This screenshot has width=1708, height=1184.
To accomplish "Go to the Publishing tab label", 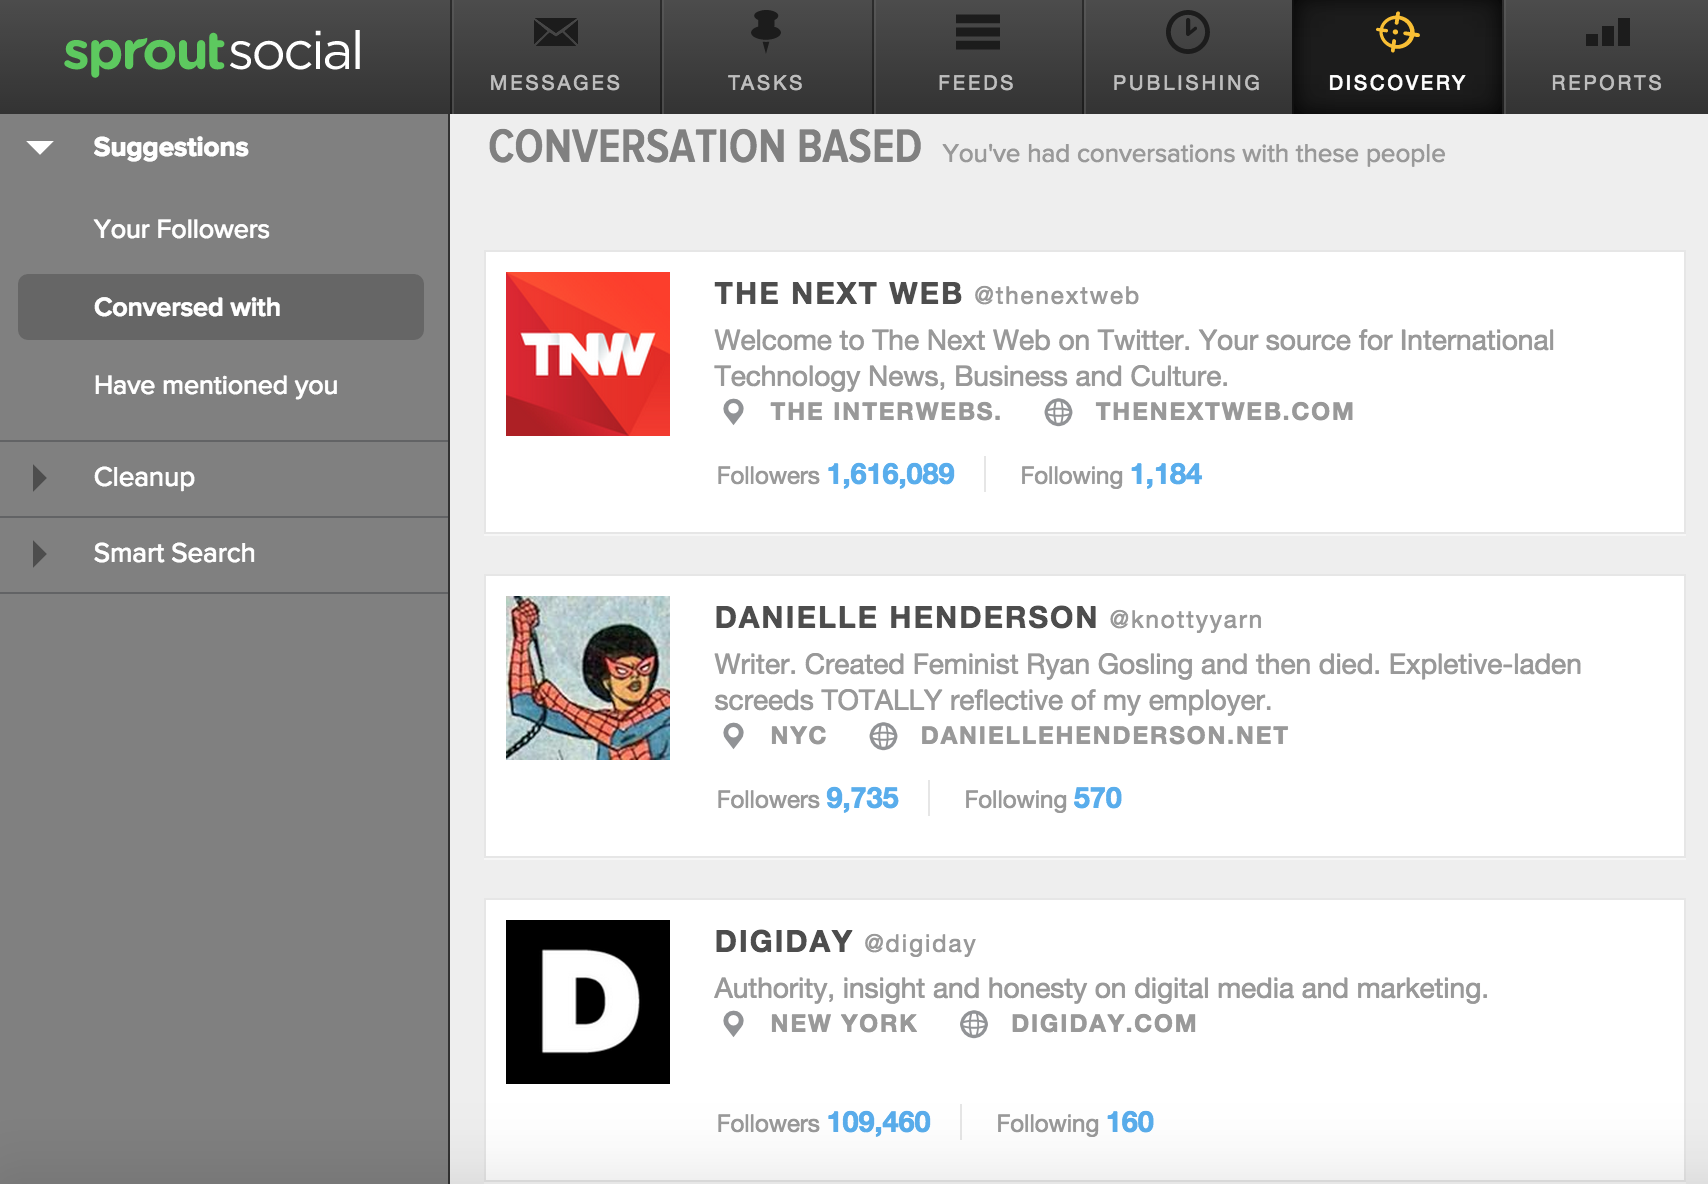I will 1187,83.
